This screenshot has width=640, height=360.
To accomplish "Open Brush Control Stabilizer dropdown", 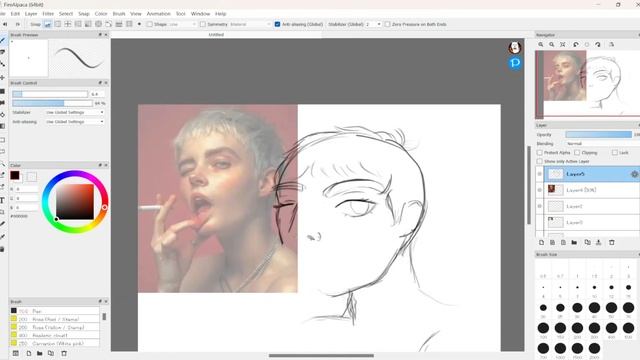I will coord(74,112).
